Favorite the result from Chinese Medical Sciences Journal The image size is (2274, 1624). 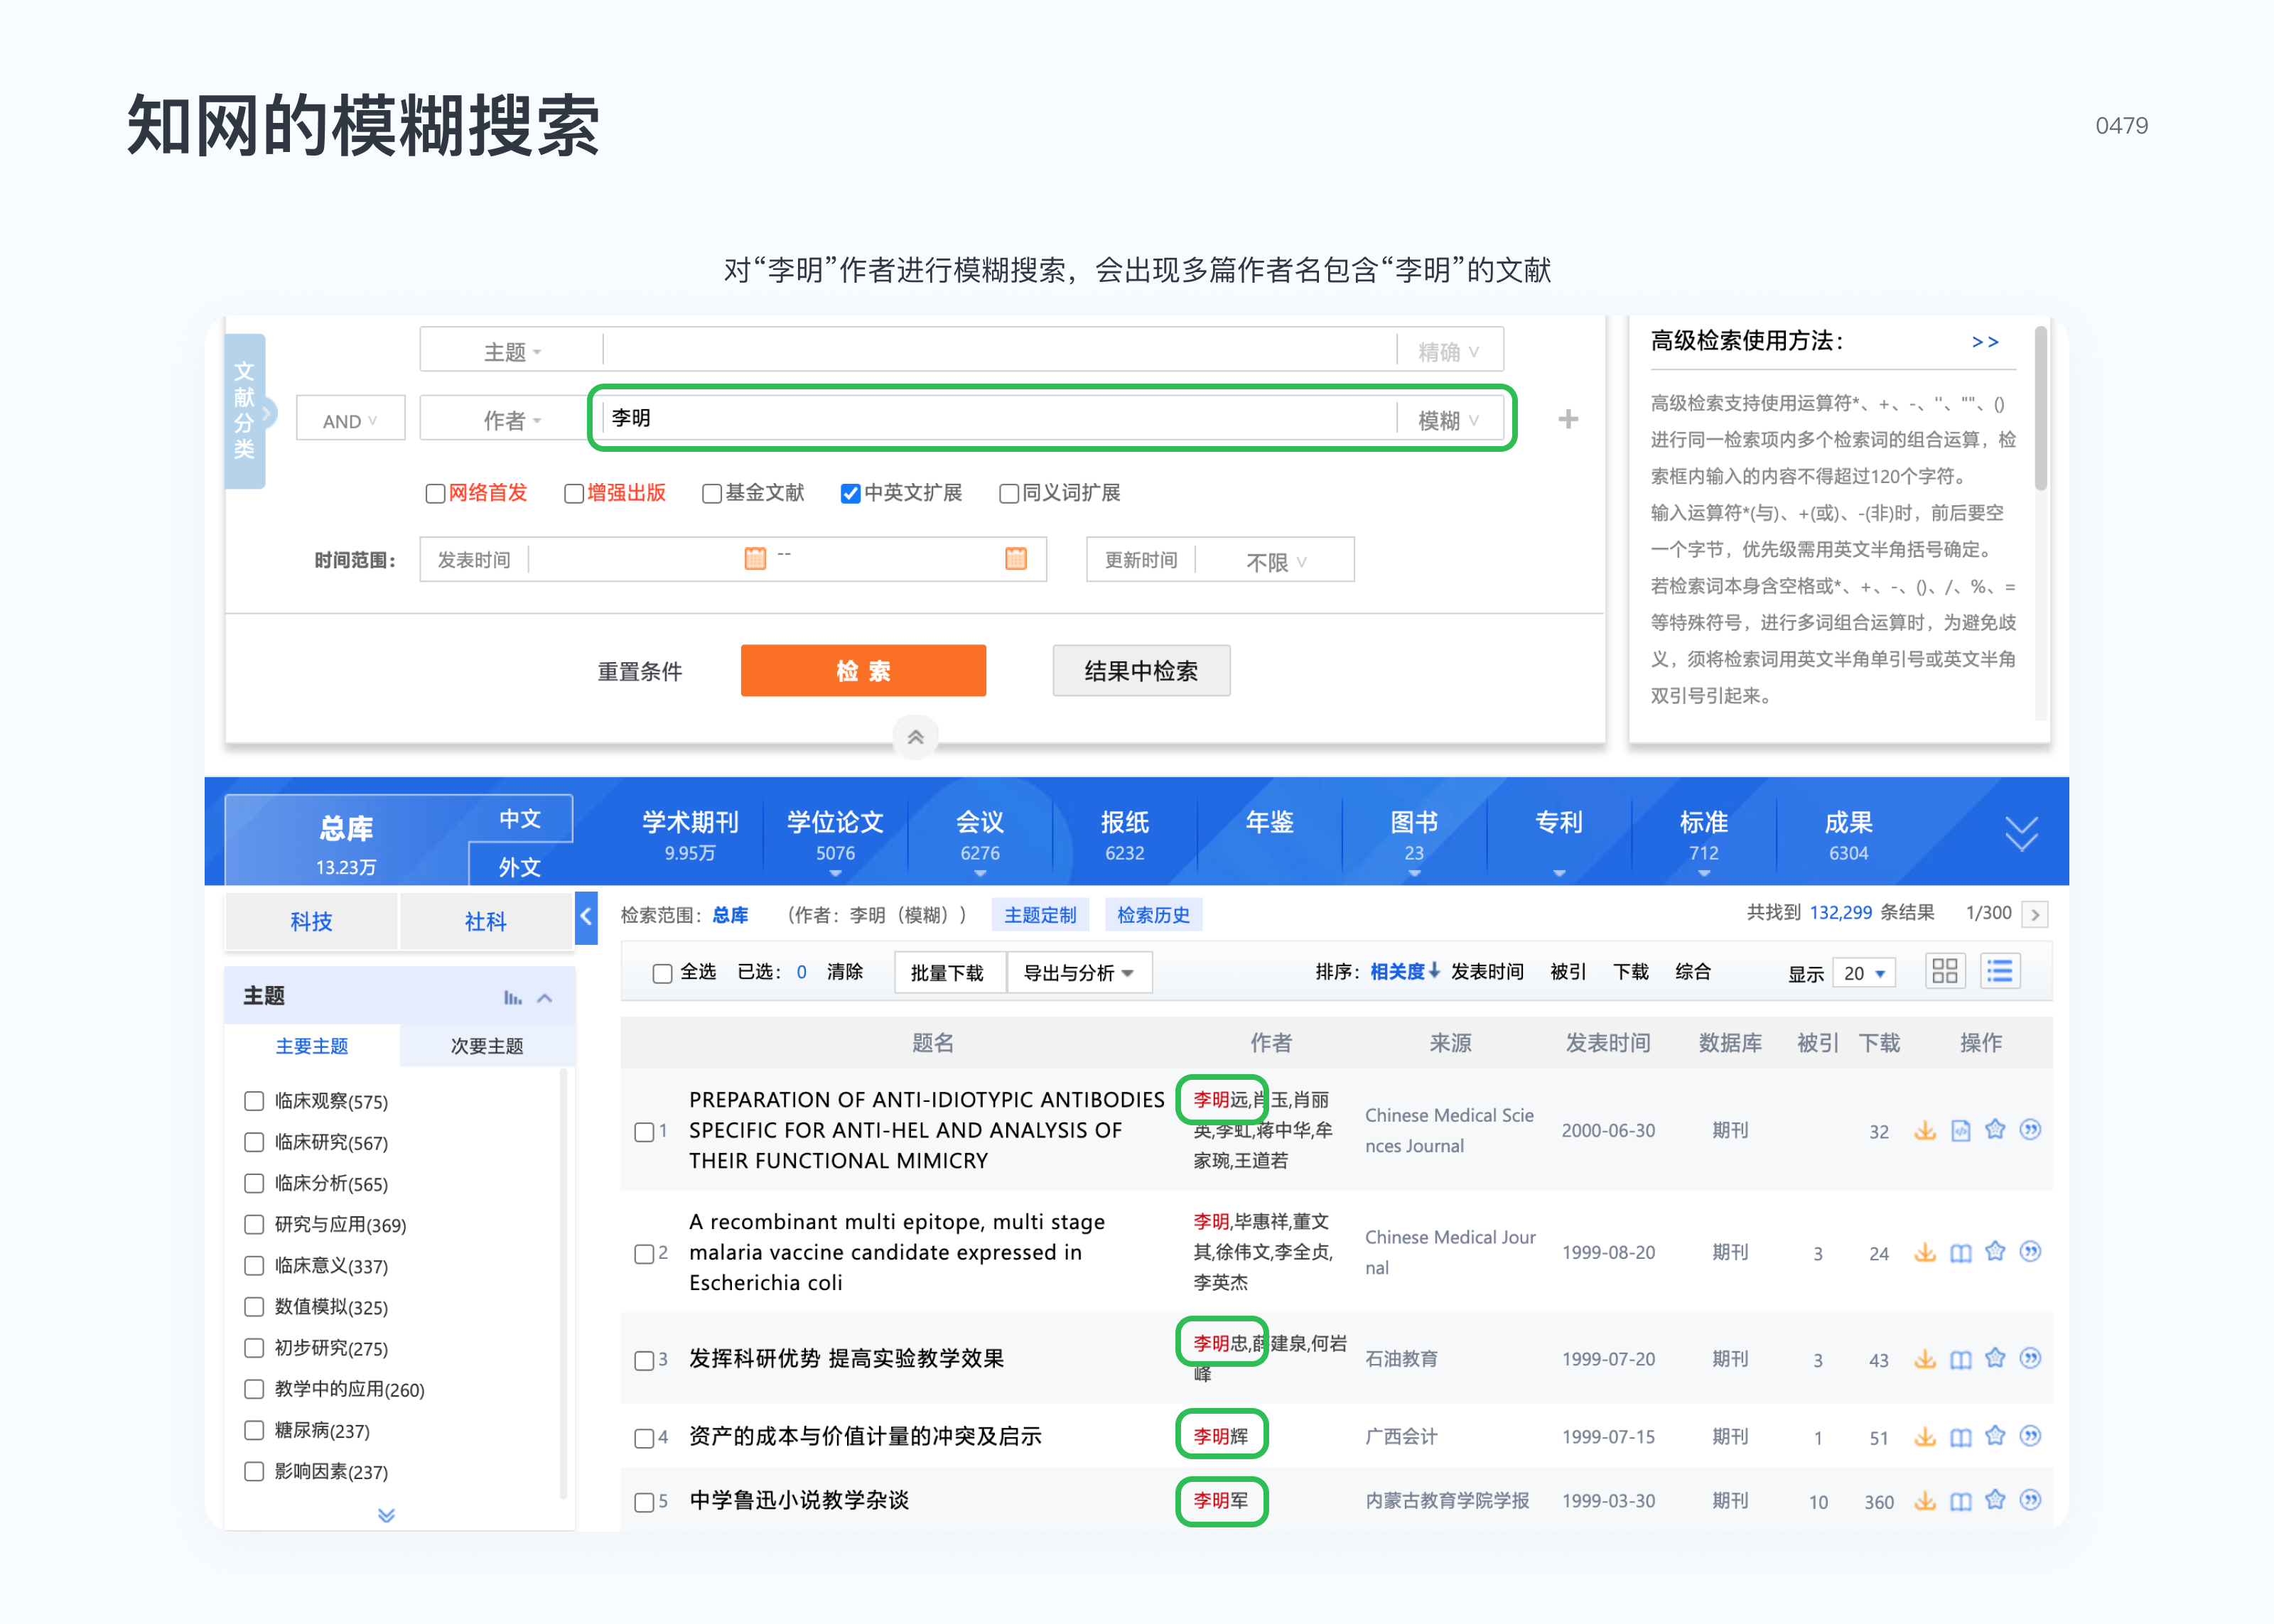1995,1130
